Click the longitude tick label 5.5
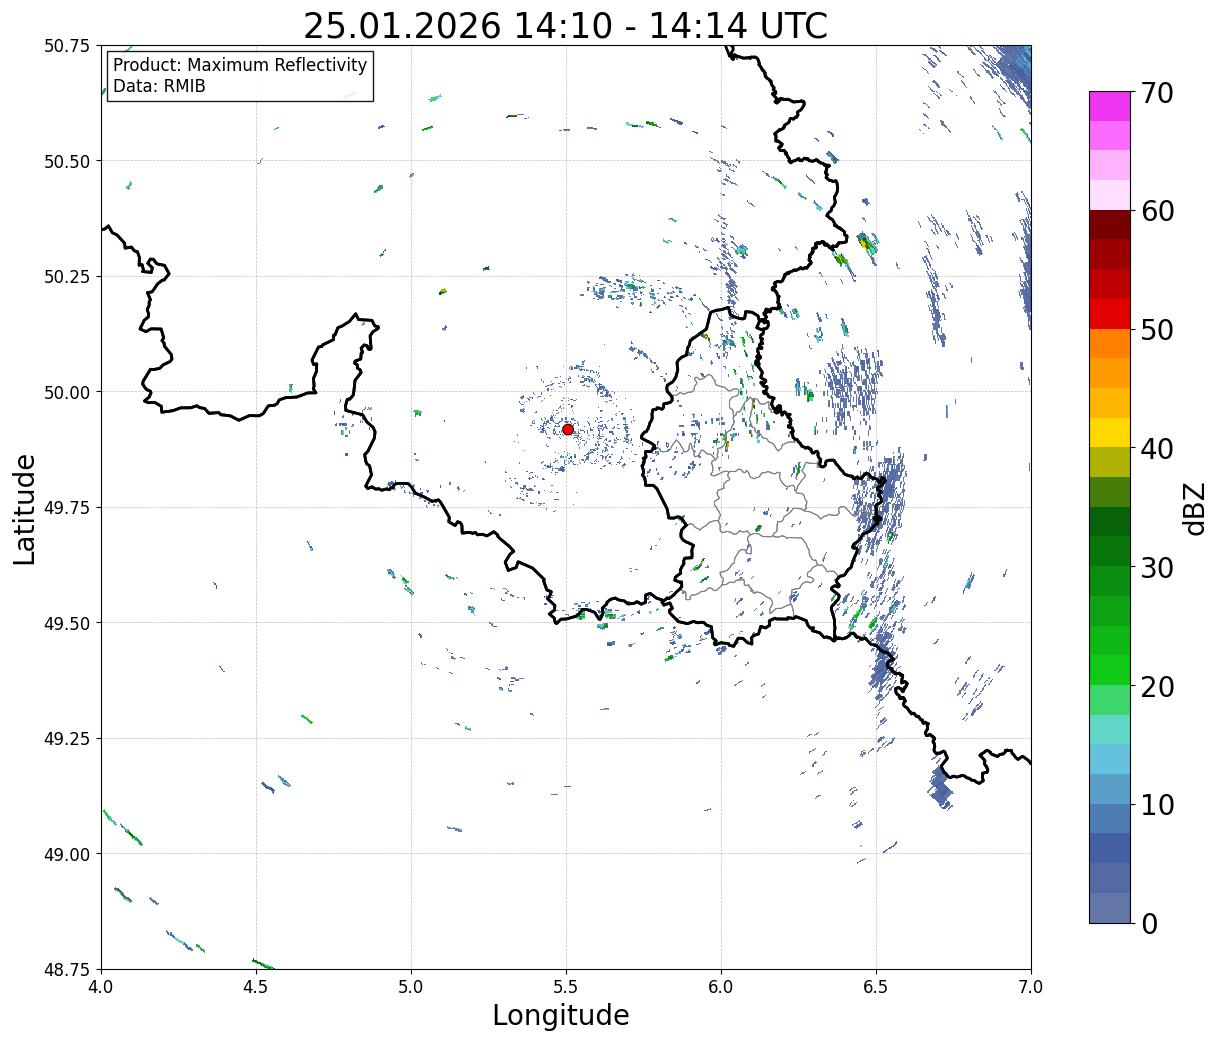 [x=566, y=987]
